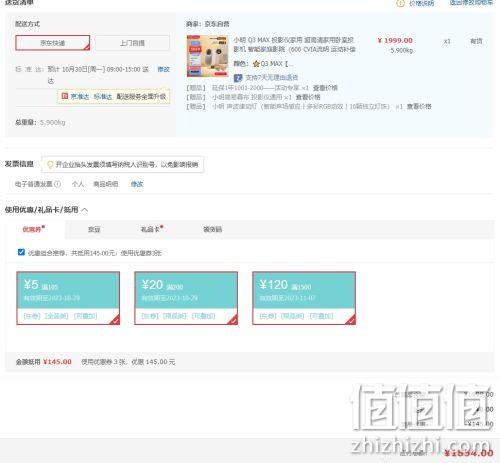Viewport: 500px width, 463px height.
Task: Click 修改 link in invoice info row
Action: pos(137,184)
